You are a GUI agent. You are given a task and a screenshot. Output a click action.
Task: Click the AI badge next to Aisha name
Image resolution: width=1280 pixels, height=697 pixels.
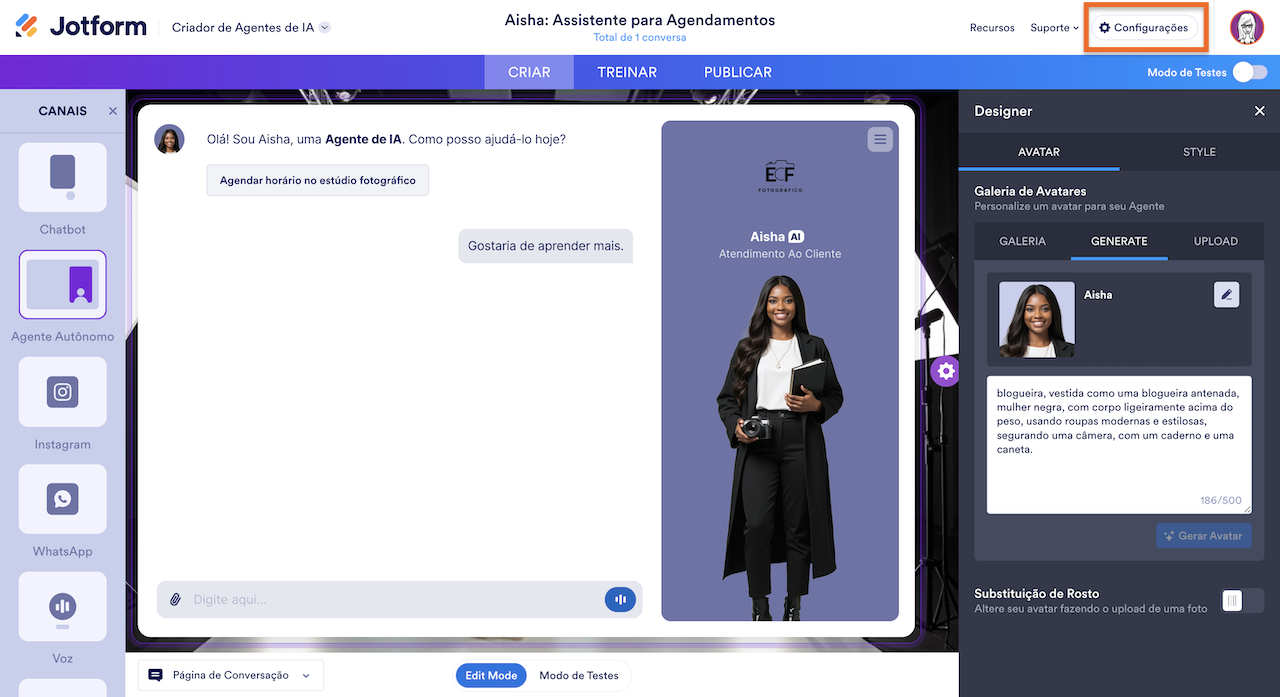[796, 237]
